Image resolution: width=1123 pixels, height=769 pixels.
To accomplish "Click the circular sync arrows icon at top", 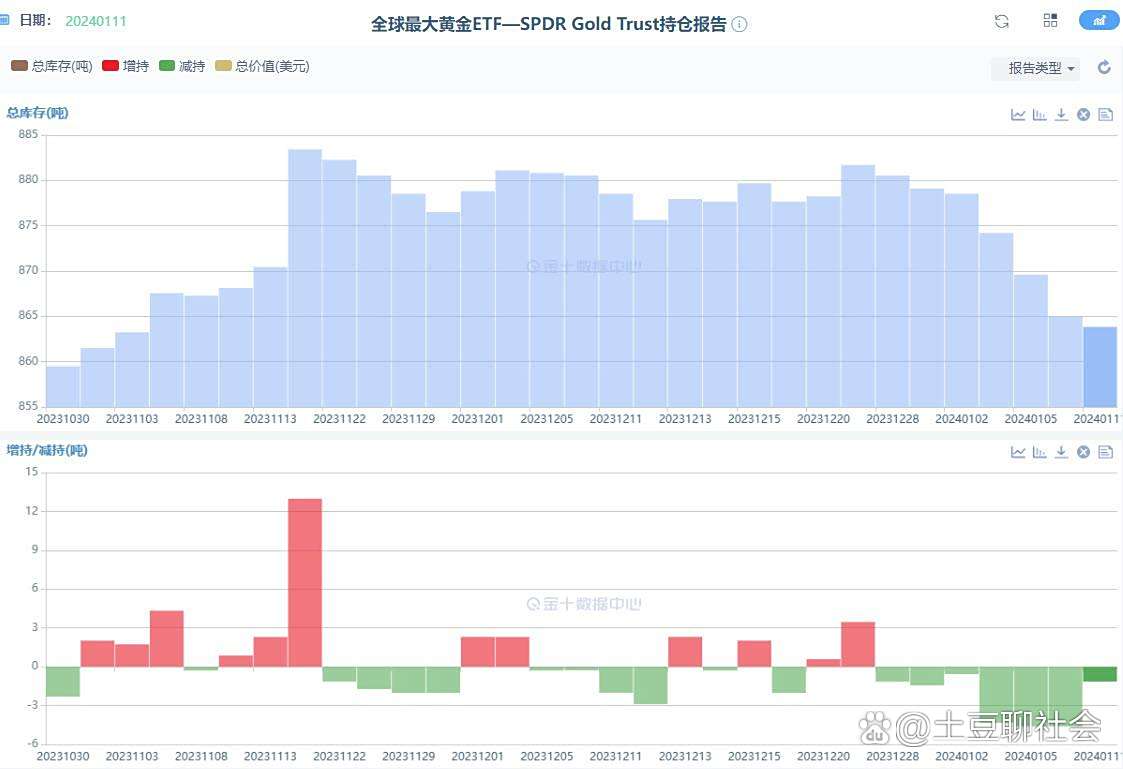I will coord(1002,21).
